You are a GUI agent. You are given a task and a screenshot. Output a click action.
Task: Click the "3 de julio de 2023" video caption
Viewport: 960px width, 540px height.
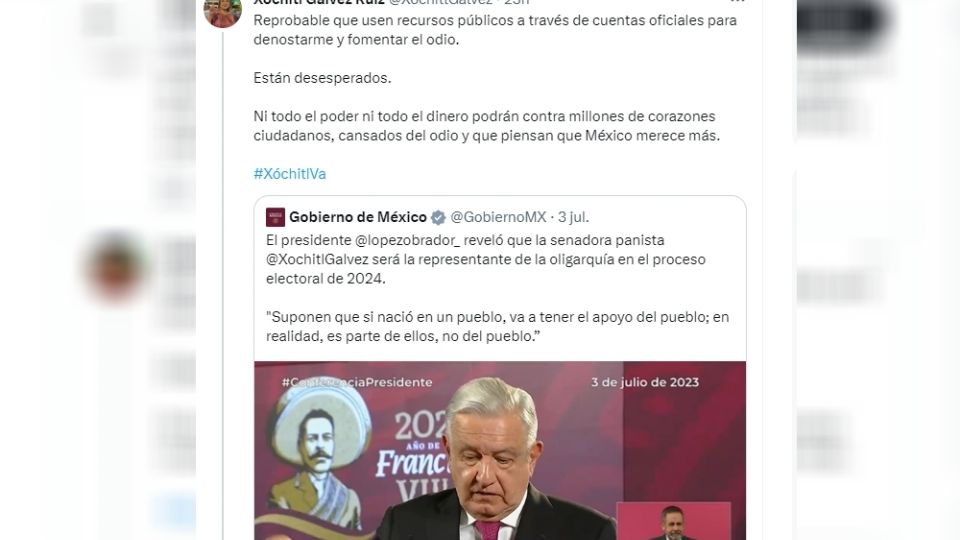(645, 382)
